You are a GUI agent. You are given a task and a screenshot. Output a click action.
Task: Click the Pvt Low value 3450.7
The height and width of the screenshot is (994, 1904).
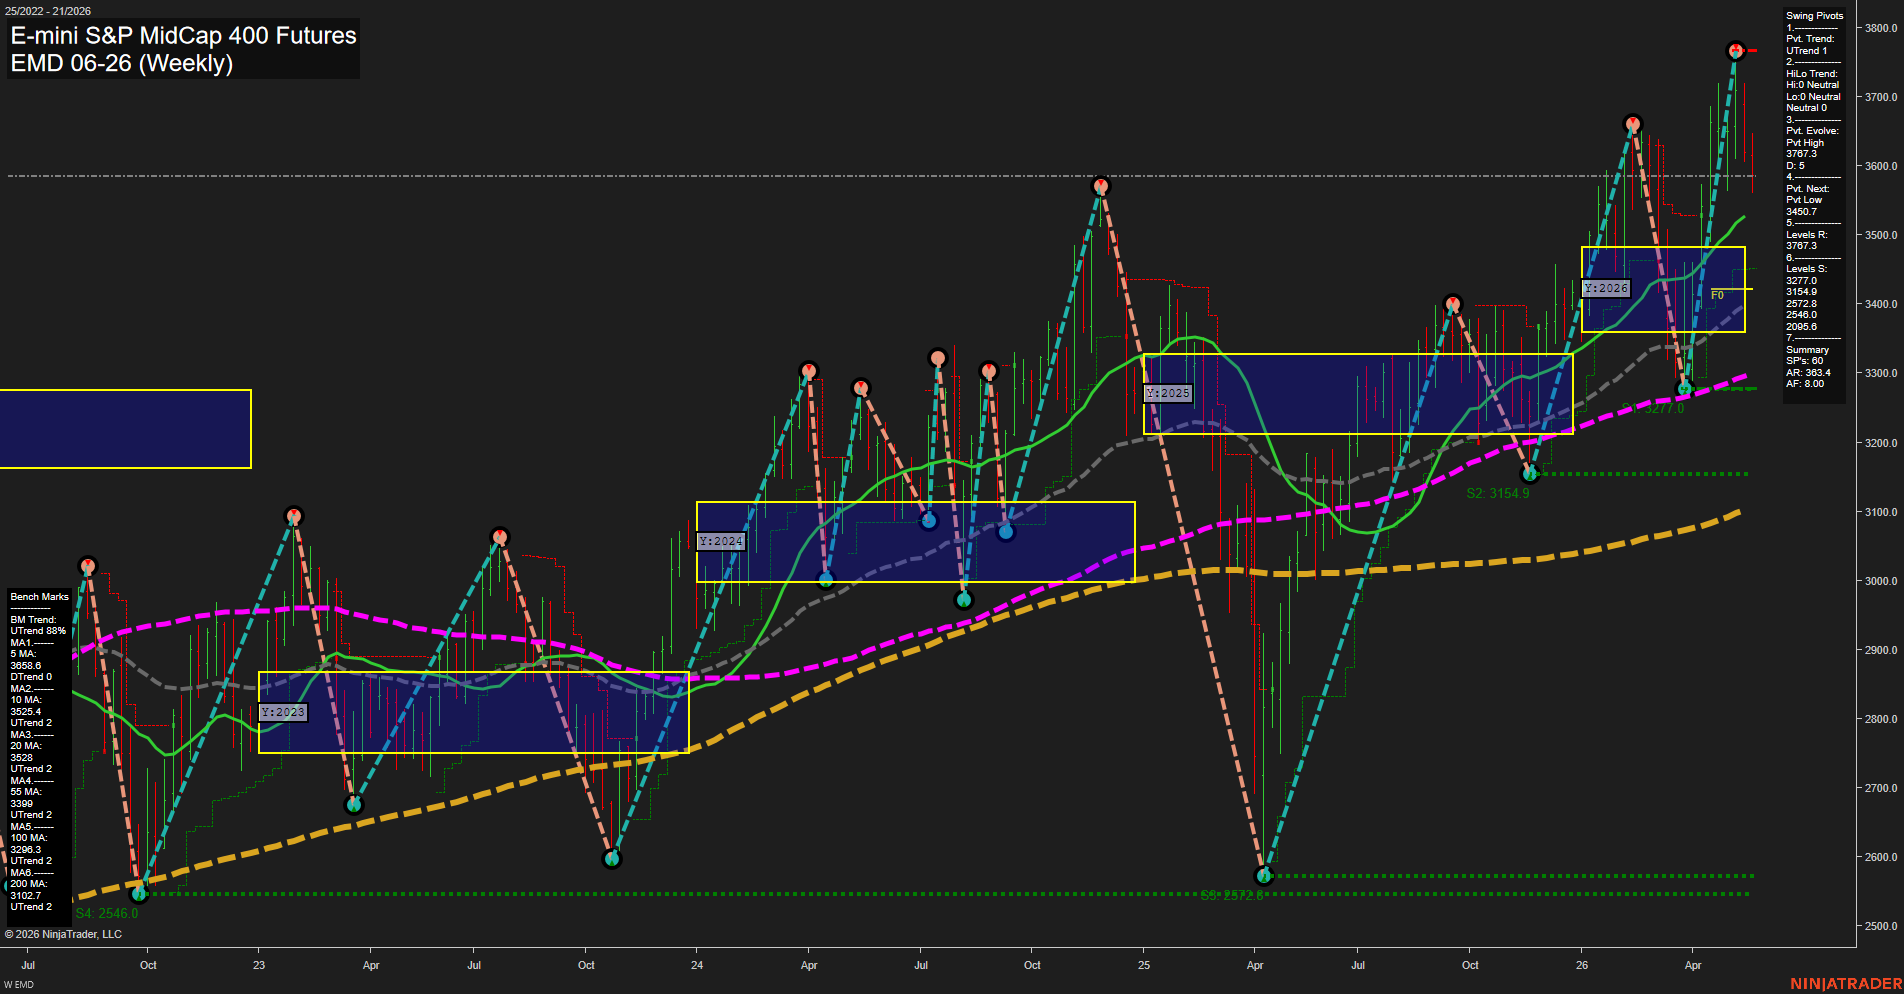pos(1801,212)
